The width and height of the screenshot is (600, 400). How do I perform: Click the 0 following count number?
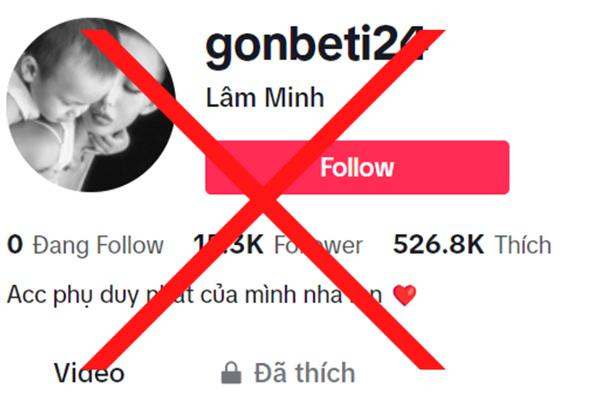pyautogui.click(x=15, y=244)
